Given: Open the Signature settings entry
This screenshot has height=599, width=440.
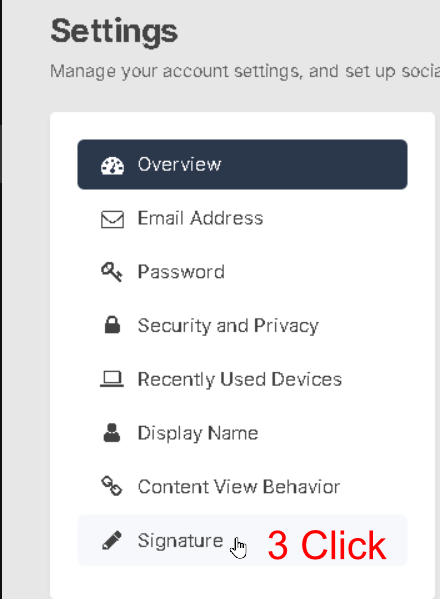Looking at the screenshot, I should point(242,540).
